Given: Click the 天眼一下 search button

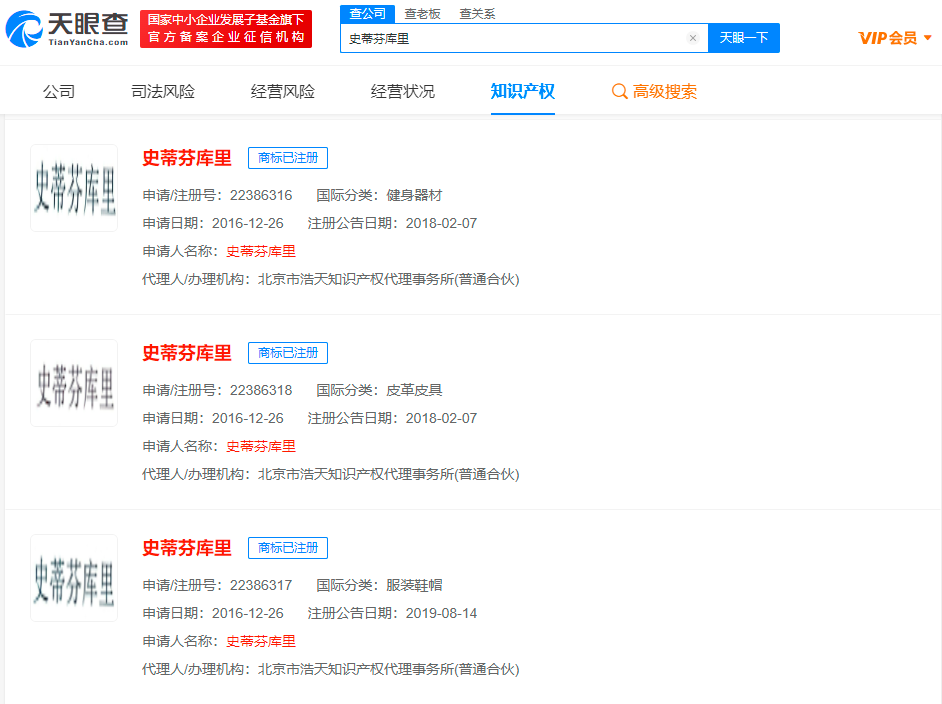Looking at the screenshot, I should click(x=744, y=38).
